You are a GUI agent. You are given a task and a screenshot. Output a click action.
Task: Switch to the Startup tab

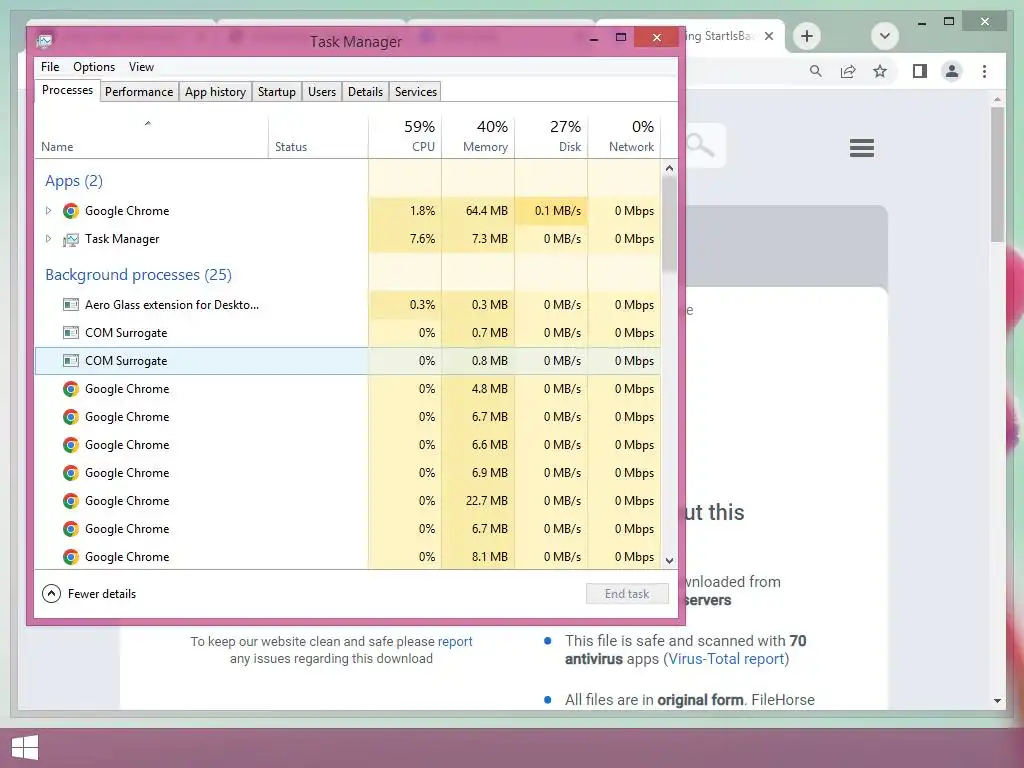coord(277,92)
